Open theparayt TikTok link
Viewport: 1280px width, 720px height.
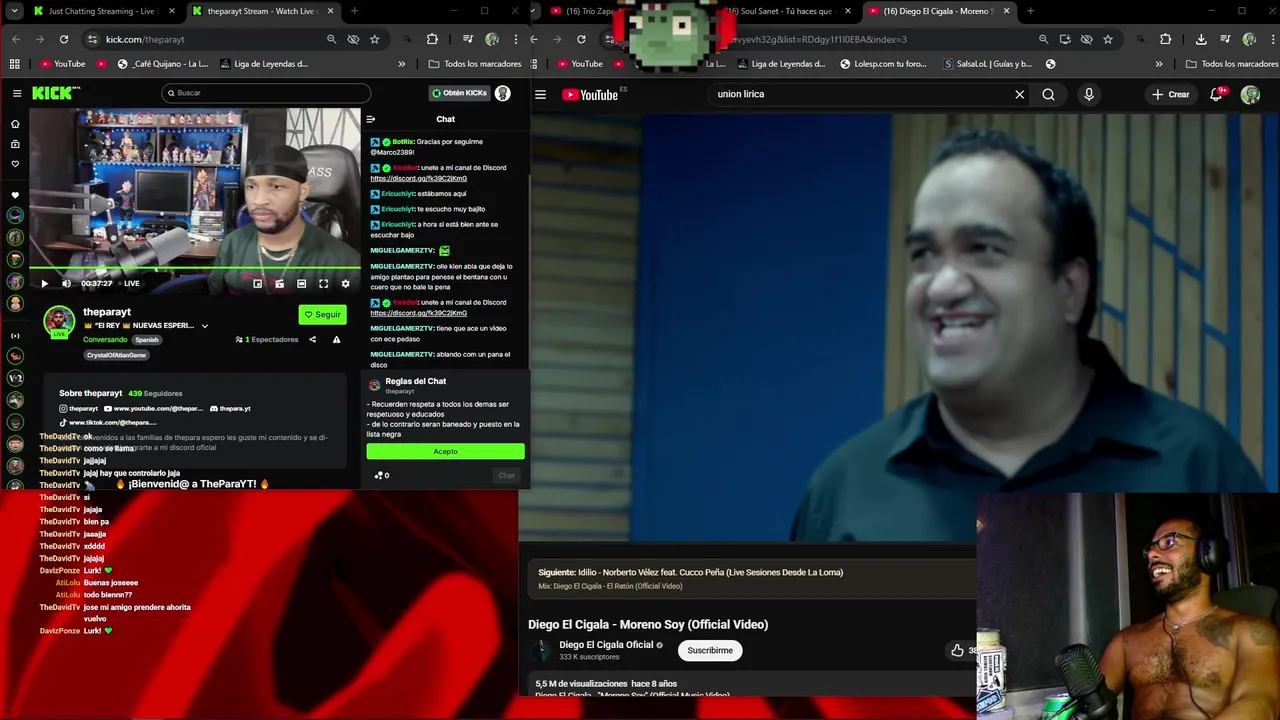[108, 422]
